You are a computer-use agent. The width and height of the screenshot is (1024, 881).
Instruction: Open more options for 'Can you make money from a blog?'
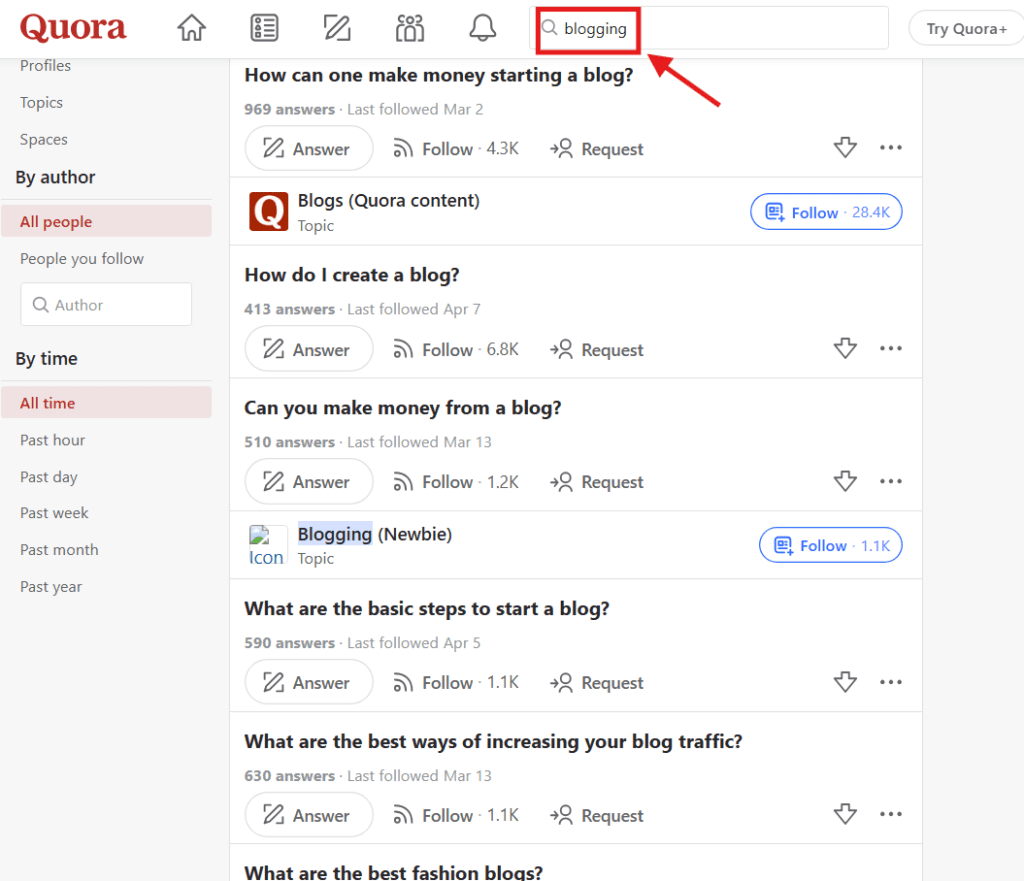click(x=891, y=481)
